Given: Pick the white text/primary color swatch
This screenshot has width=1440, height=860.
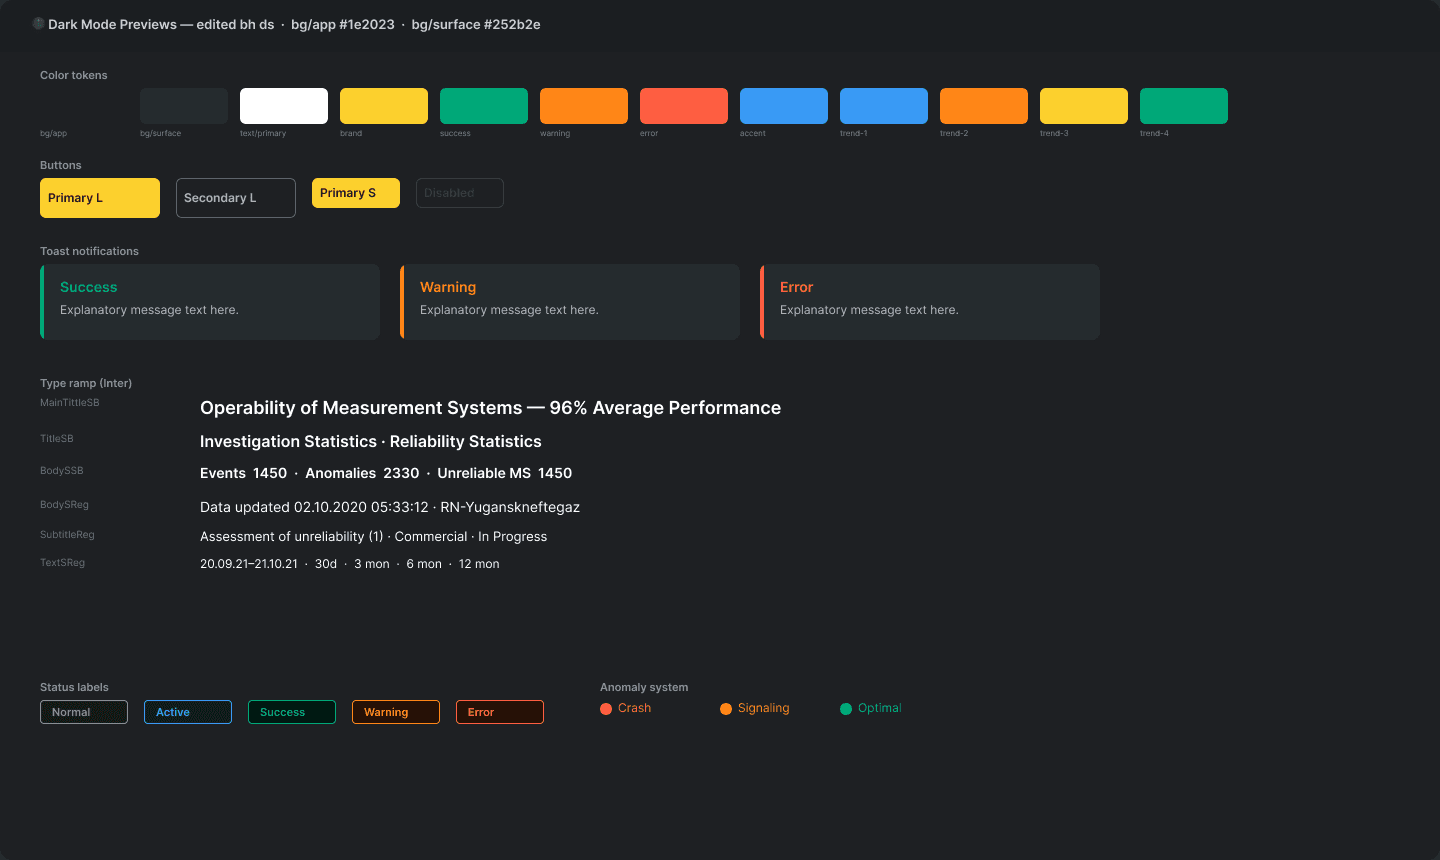Looking at the screenshot, I should (284, 106).
